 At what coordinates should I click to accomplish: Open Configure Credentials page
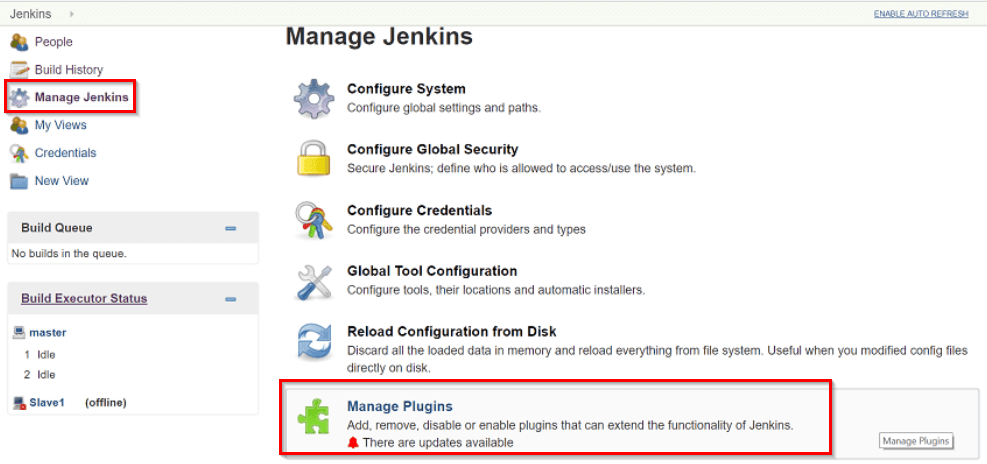pyautogui.click(x=419, y=210)
